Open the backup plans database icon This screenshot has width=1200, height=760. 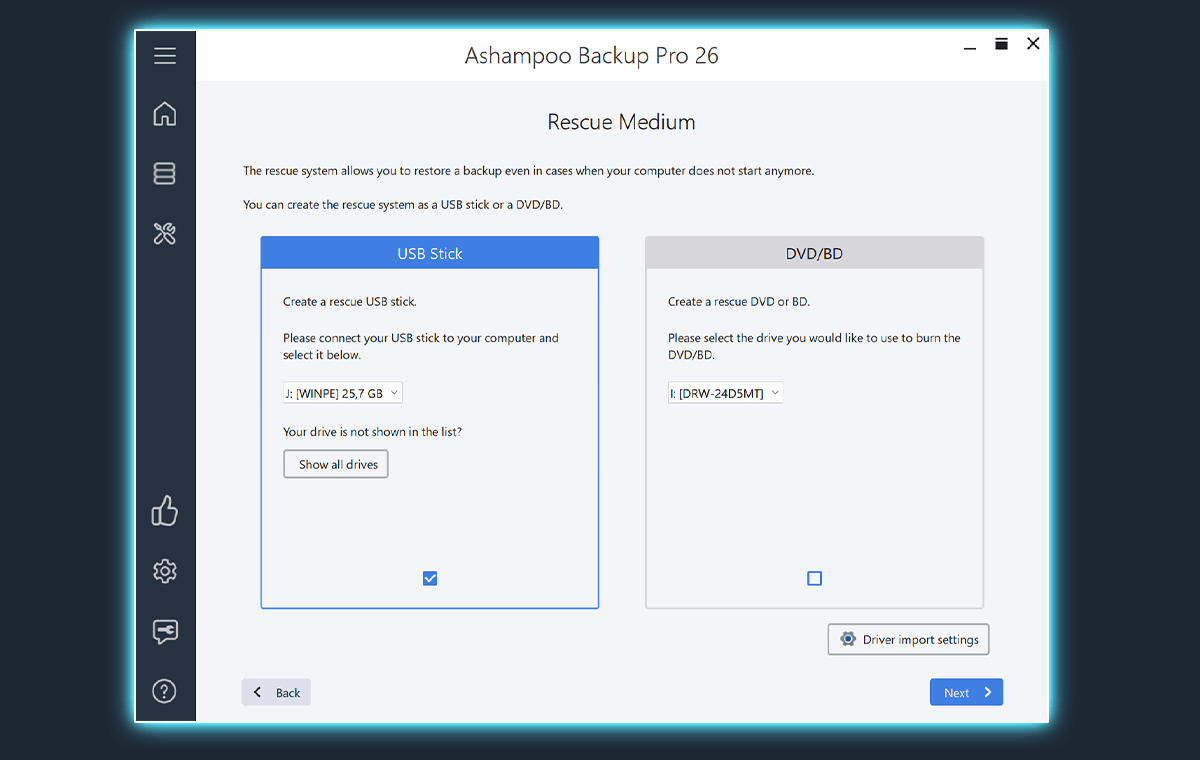[x=165, y=174]
